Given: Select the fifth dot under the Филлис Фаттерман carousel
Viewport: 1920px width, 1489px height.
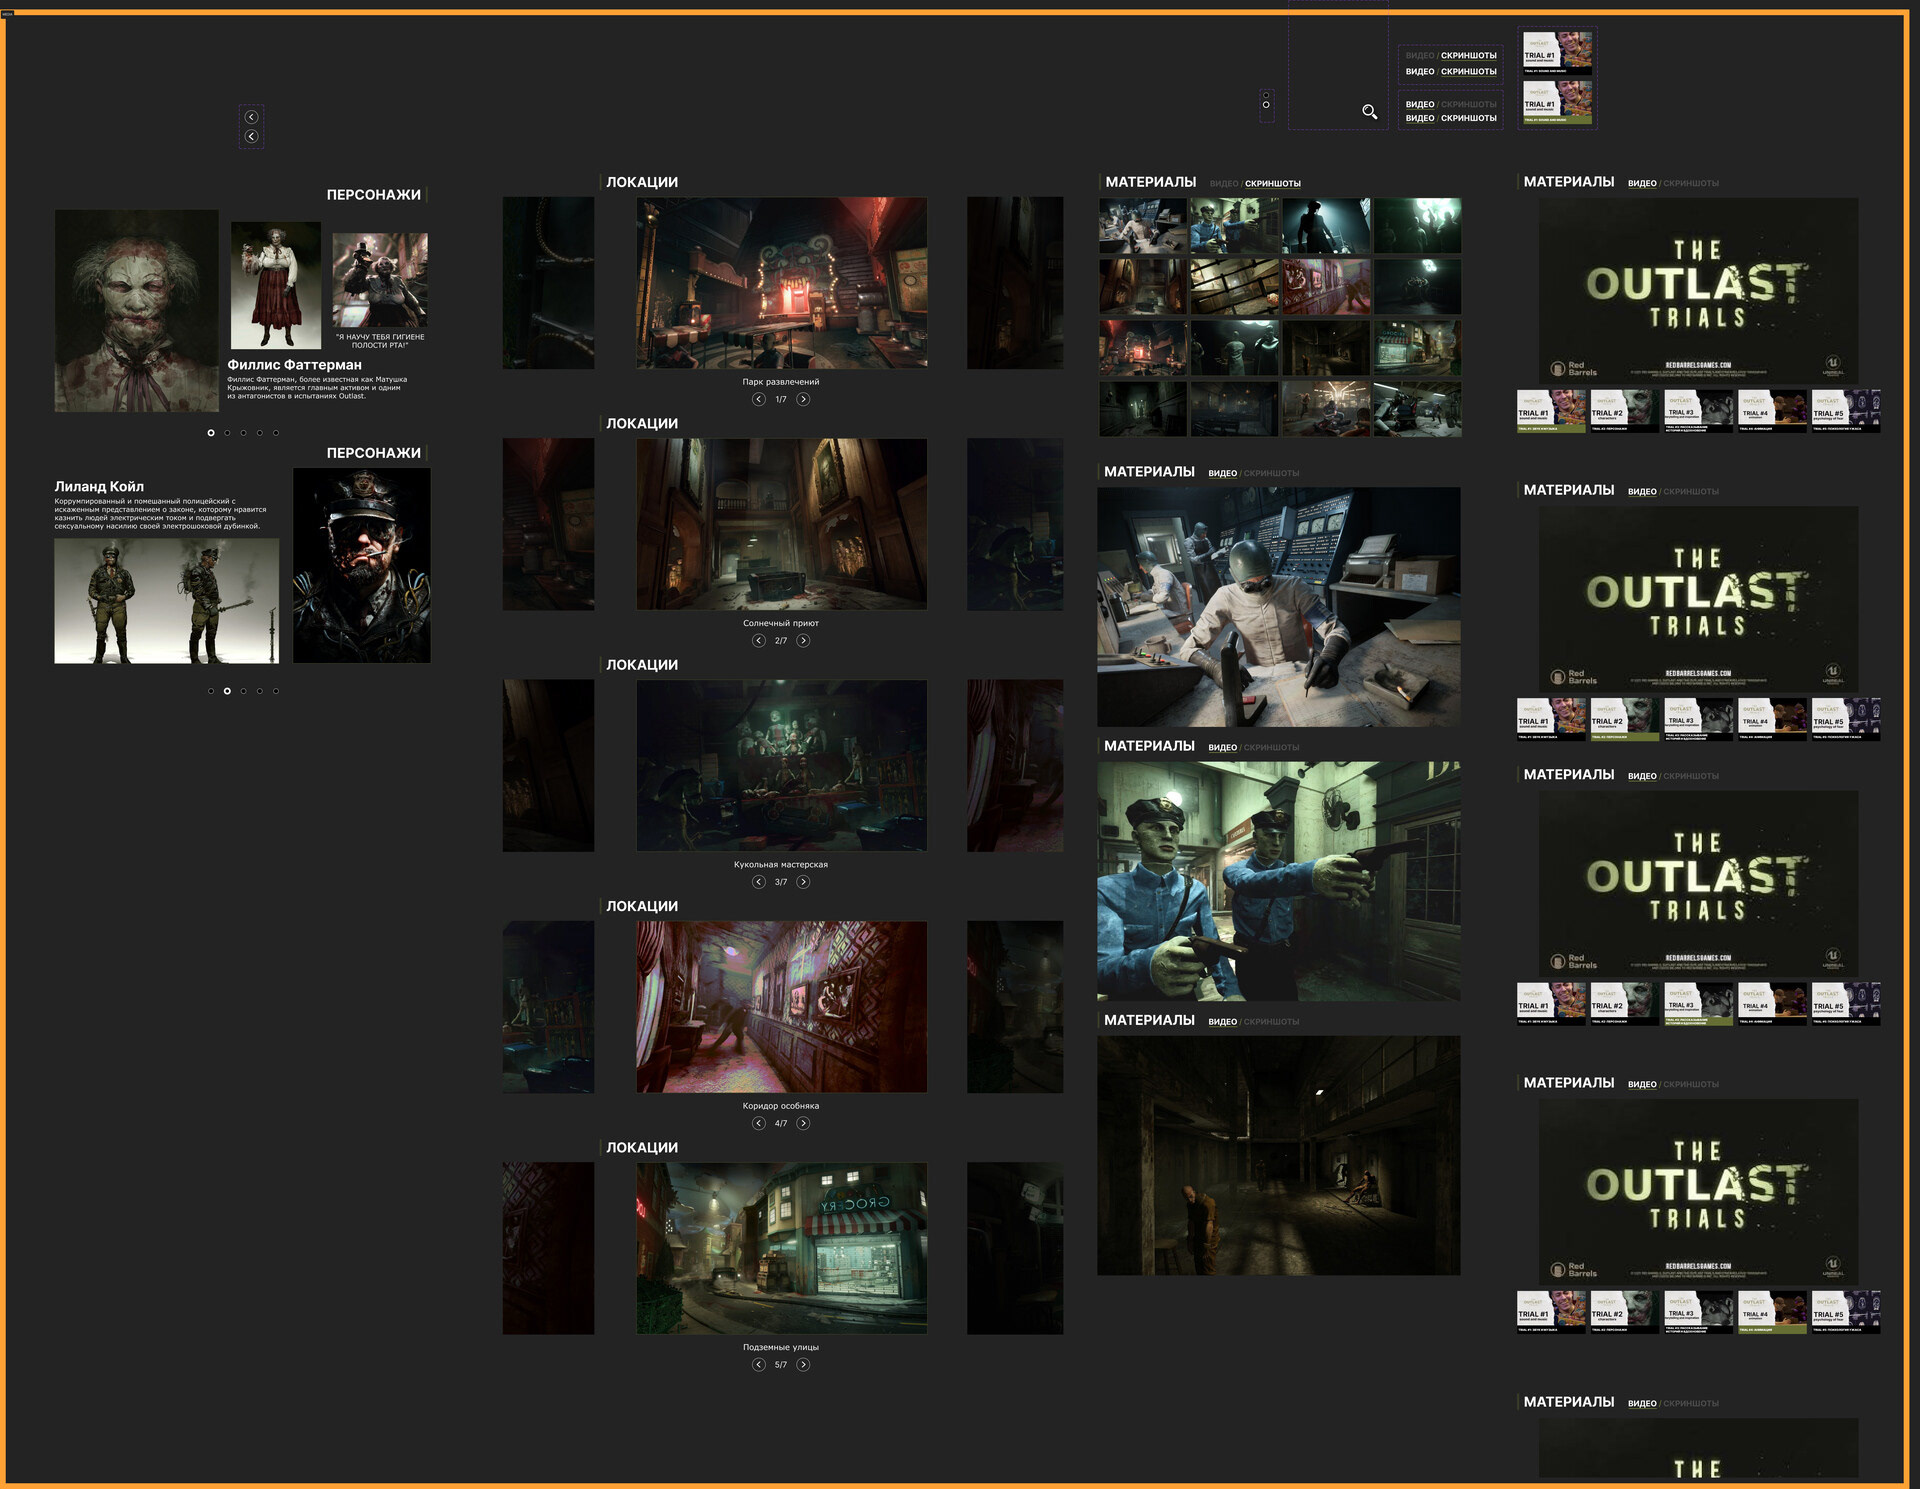Looking at the screenshot, I should (276, 433).
